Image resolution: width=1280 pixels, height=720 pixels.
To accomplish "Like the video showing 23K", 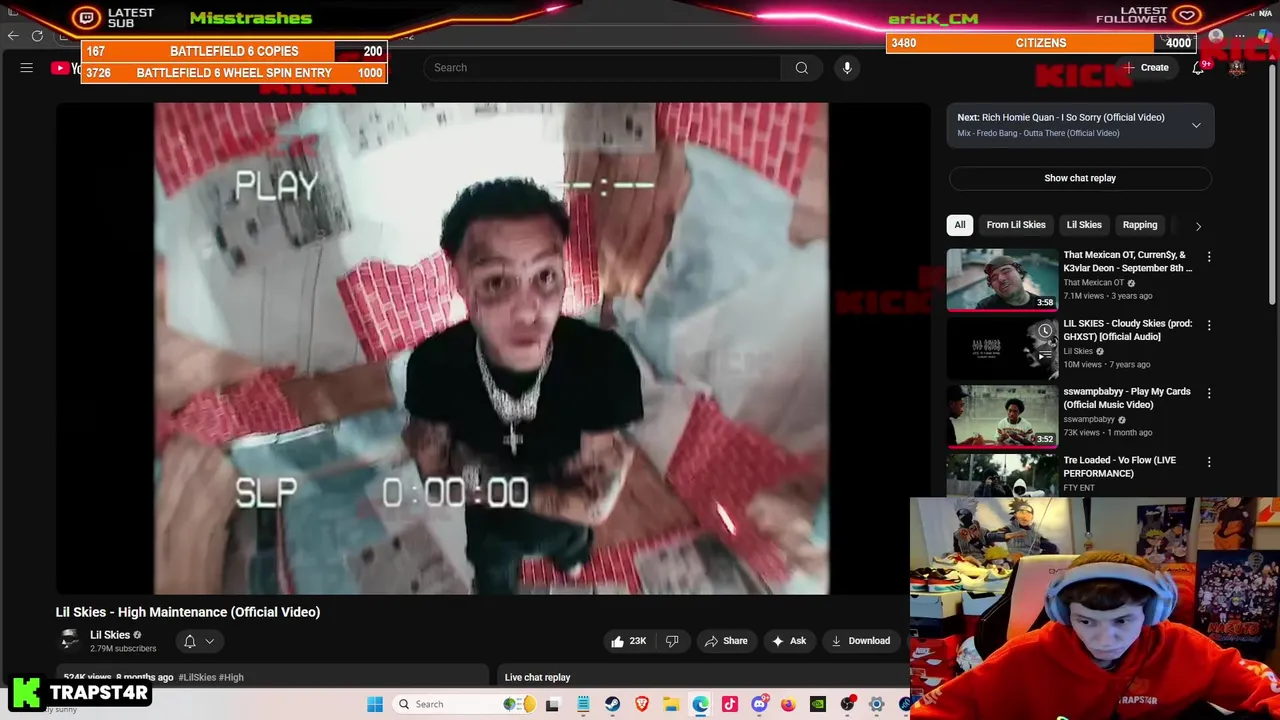I will [628, 641].
